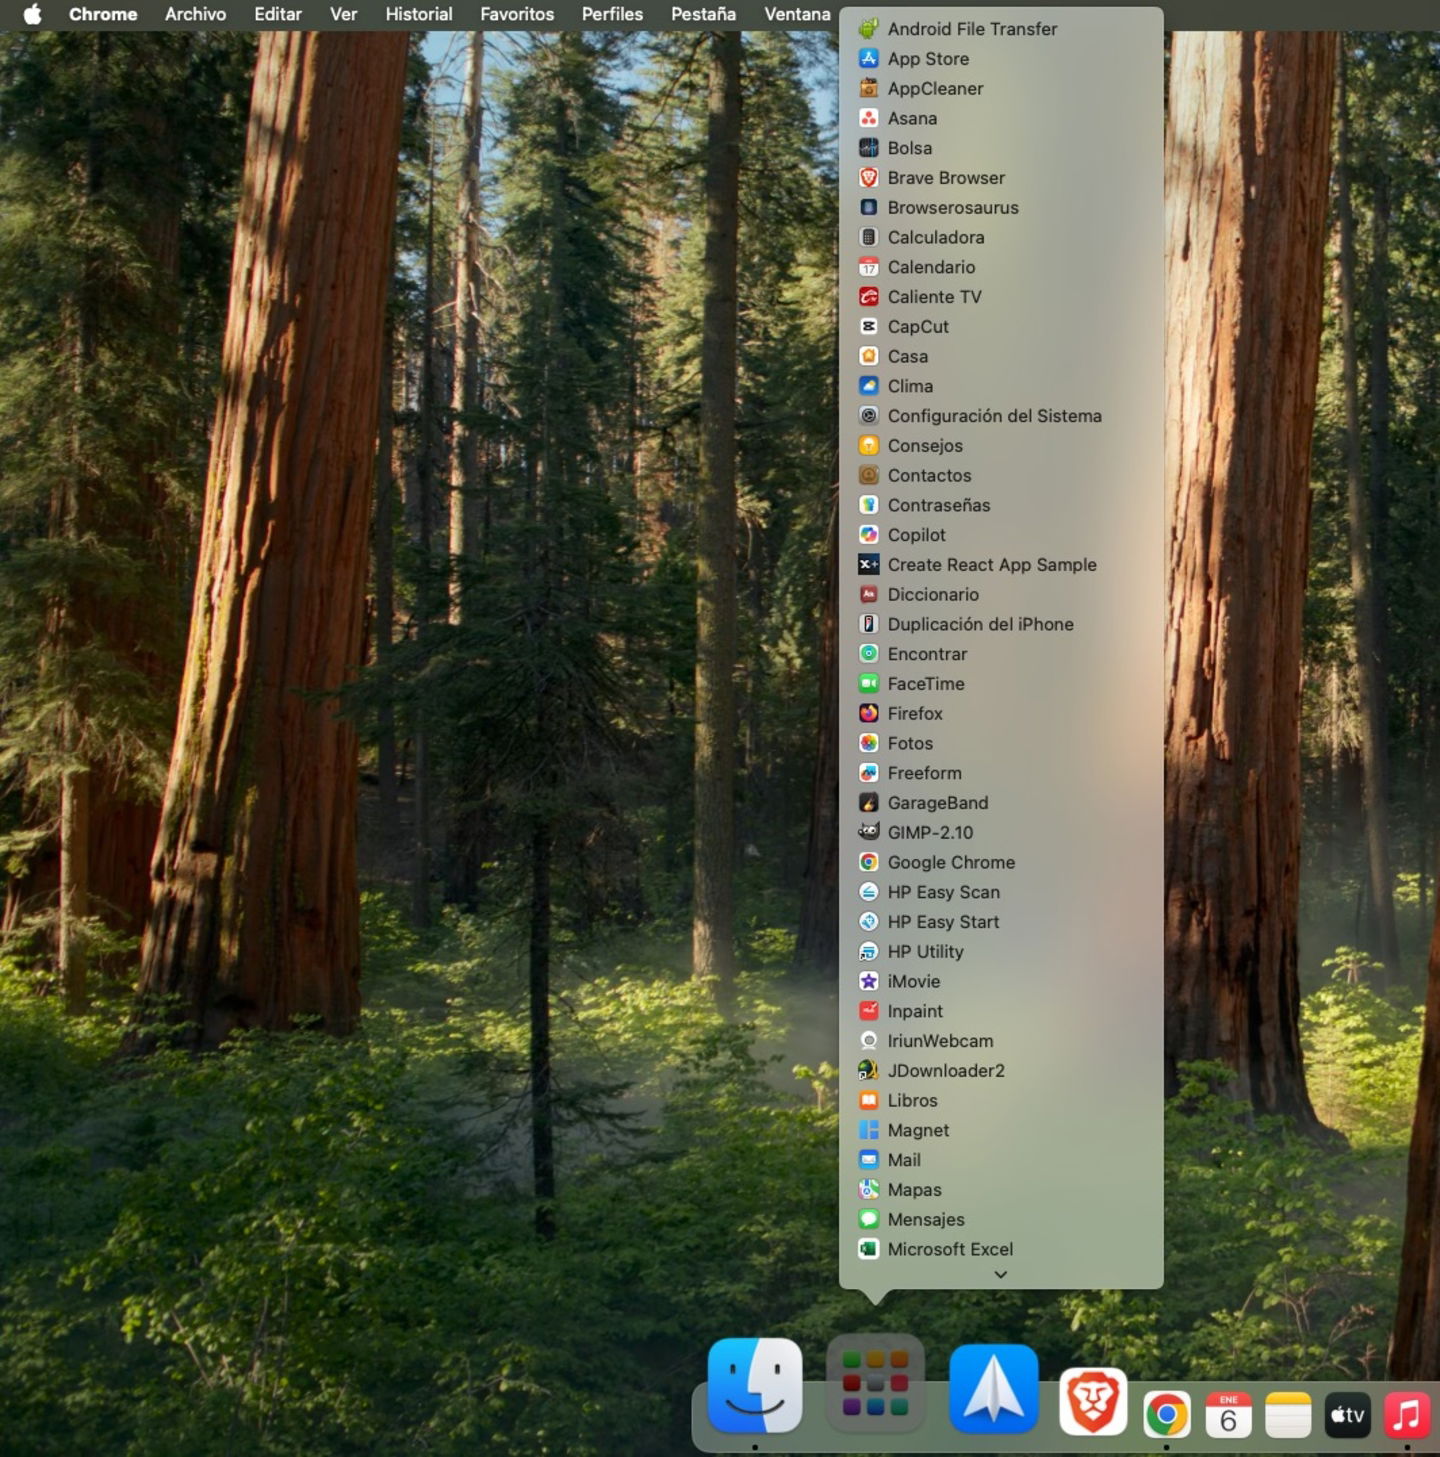The image size is (1440, 1457).
Task: Select HP Easy Scan
Action: pyautogui.click(x=1001, y=892)
